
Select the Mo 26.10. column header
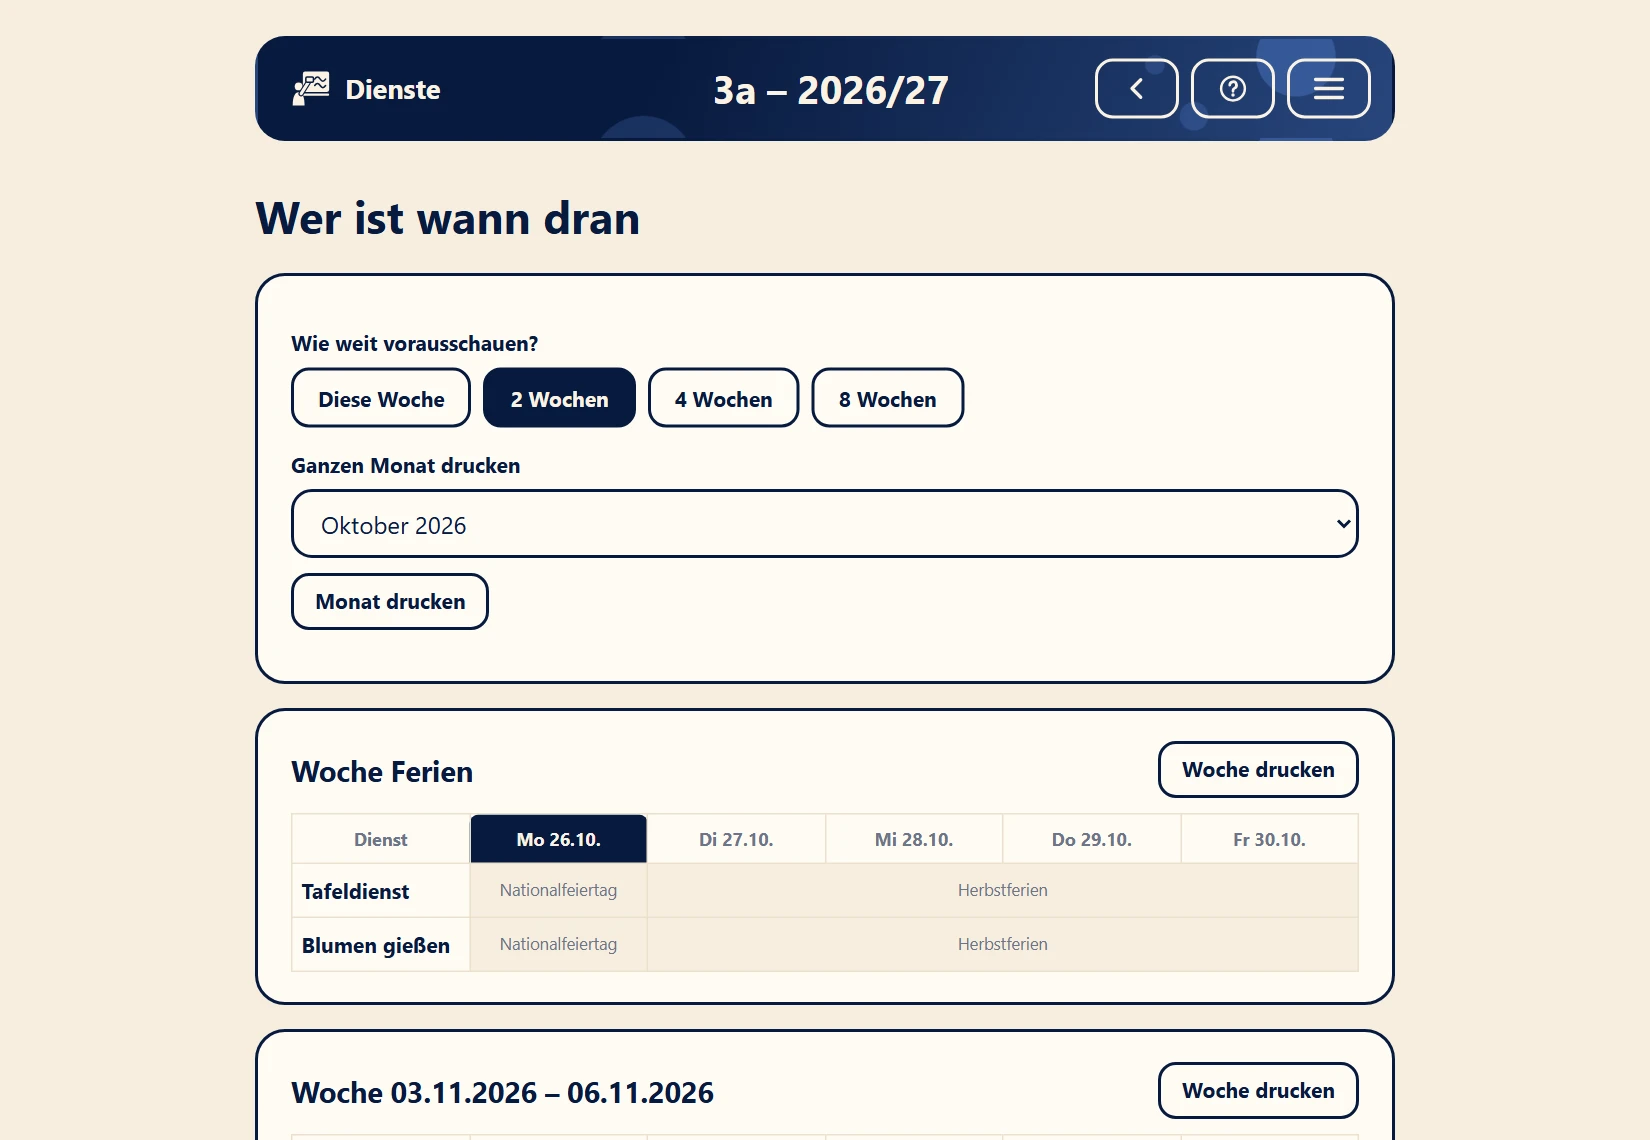(558, 839)
